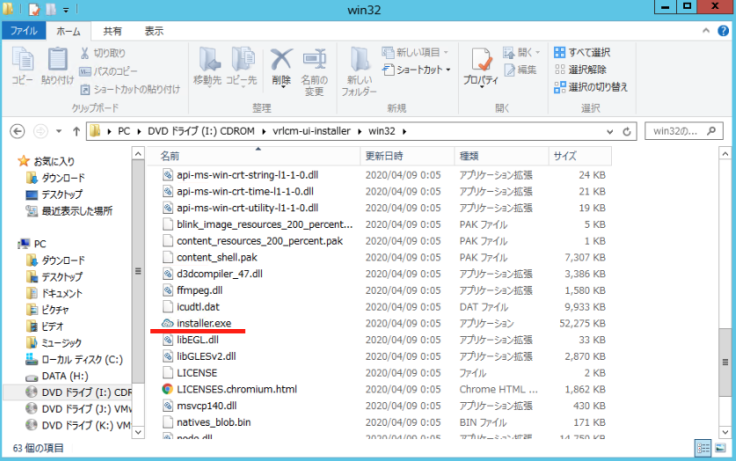Click the Rename icon
The height and width of the screenshot is (461, 736).
tap(314, 60)
